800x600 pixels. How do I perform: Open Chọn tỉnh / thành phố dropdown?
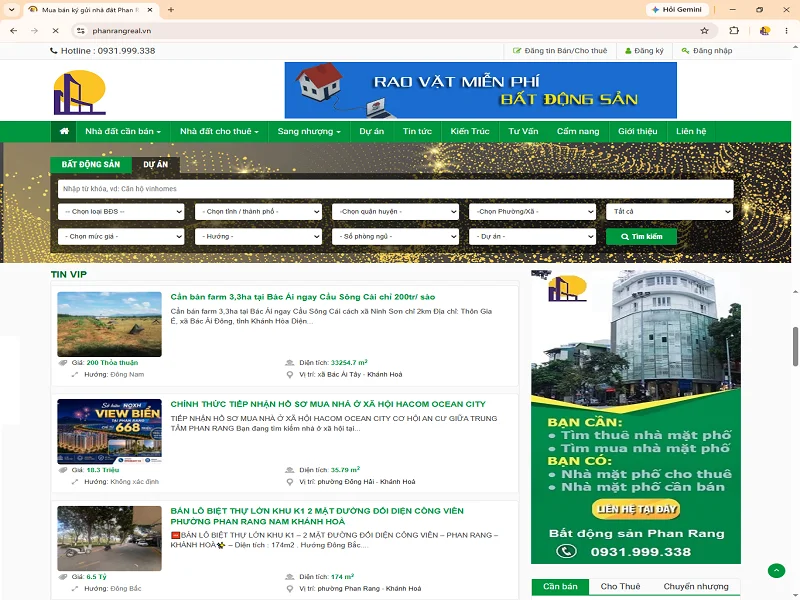click(258, 211)
